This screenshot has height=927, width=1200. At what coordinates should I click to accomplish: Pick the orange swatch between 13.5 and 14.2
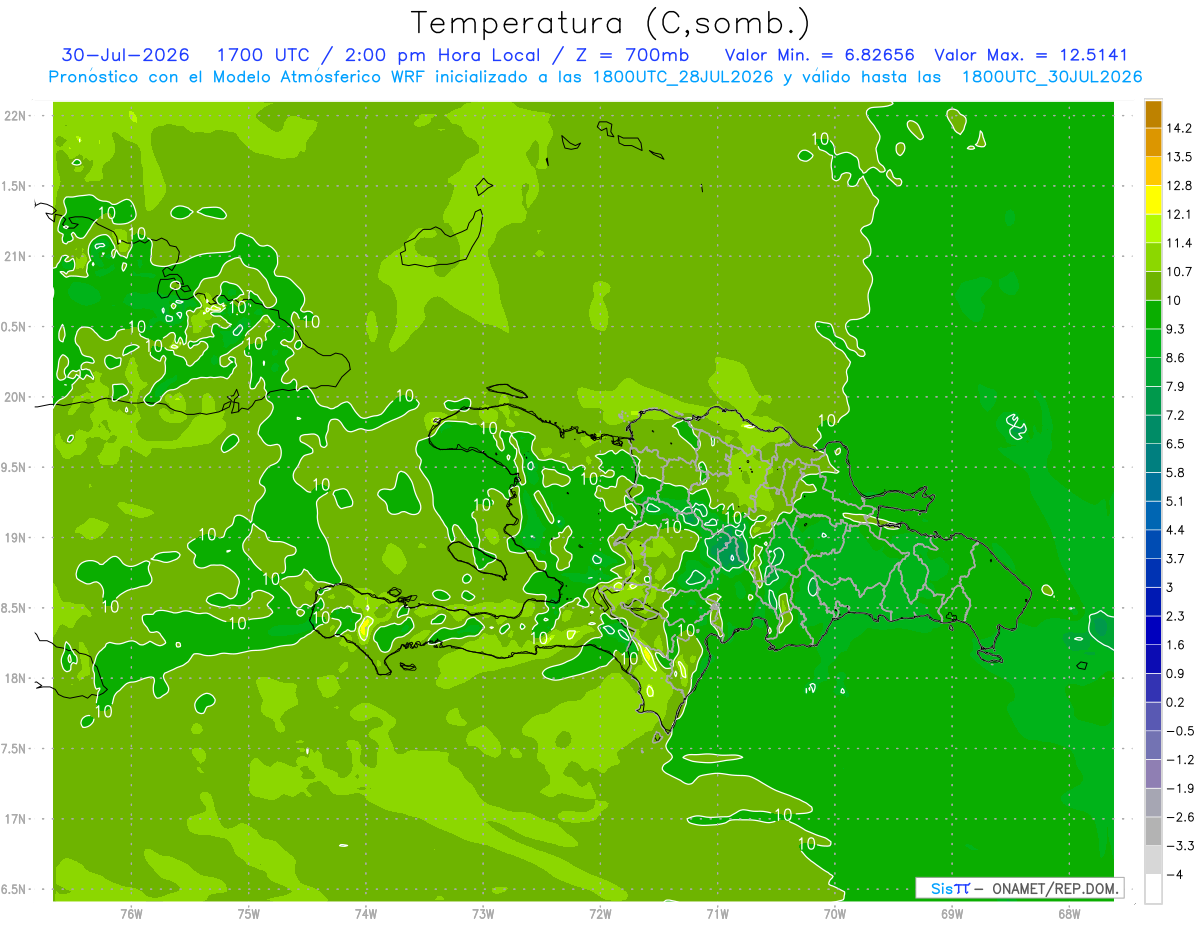pos(1153,142)
